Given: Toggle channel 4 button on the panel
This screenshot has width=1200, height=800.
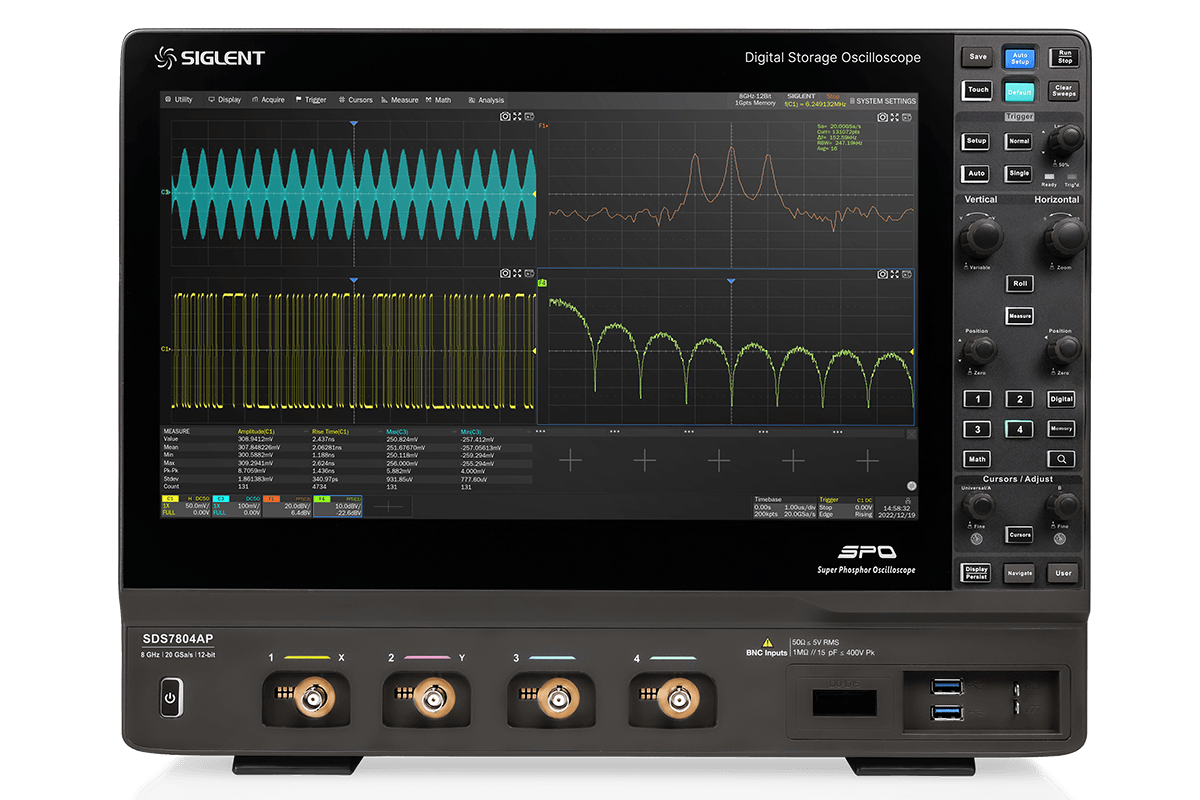Looking at the screenshot, I should 1019,429.
